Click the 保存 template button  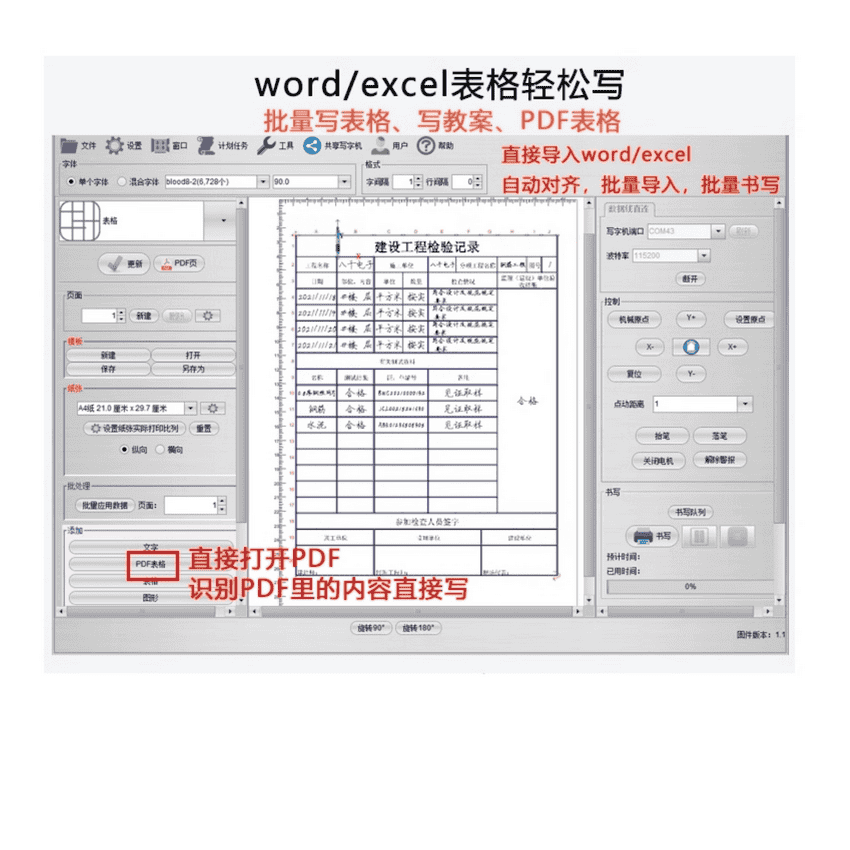pos(108,369)
